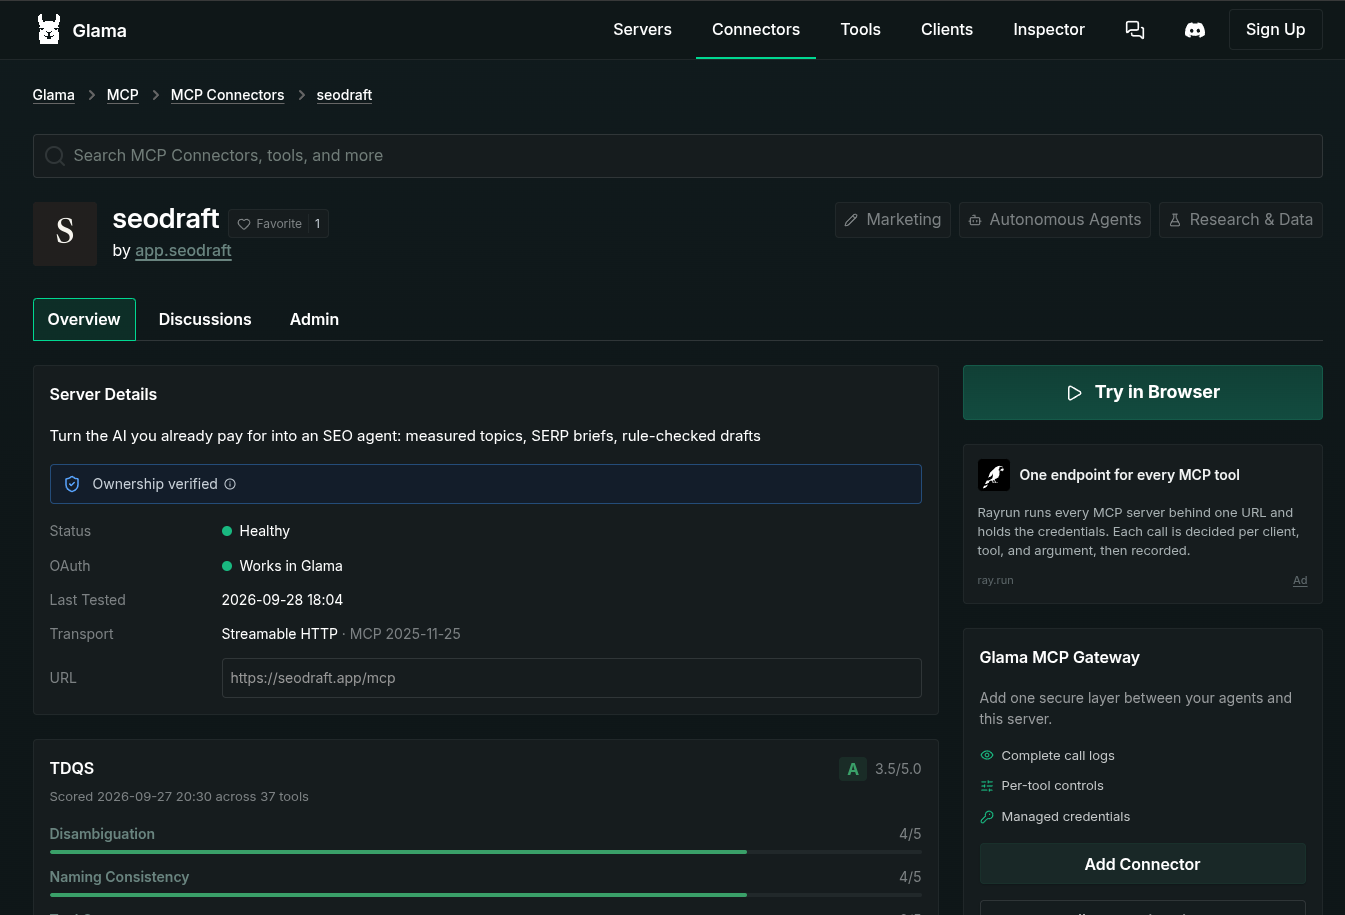Click the 2026-09-28 18:04 last tested value
1345x915 pixels.
(x=282, y=600)
